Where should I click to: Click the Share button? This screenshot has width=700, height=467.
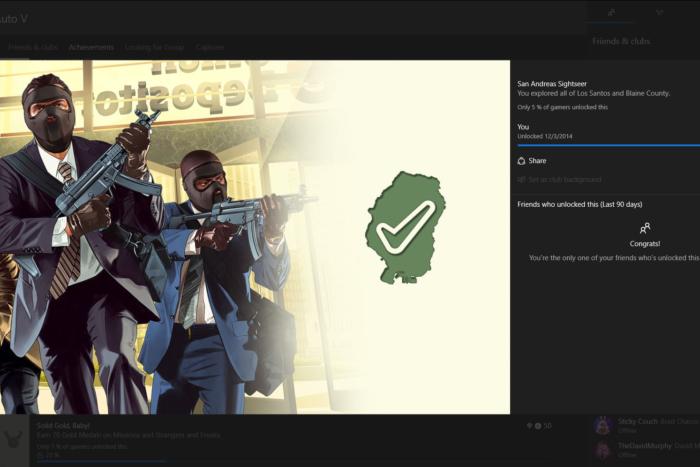[531, 161]
